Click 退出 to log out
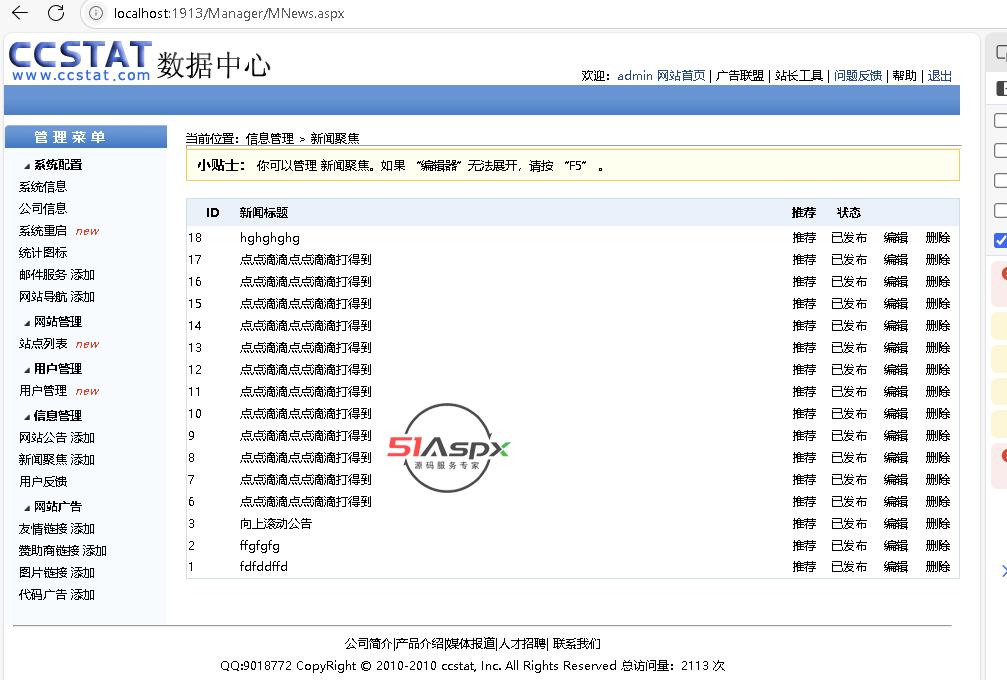The width and height of the screenshot is (1007, 680). click(940, 76)
